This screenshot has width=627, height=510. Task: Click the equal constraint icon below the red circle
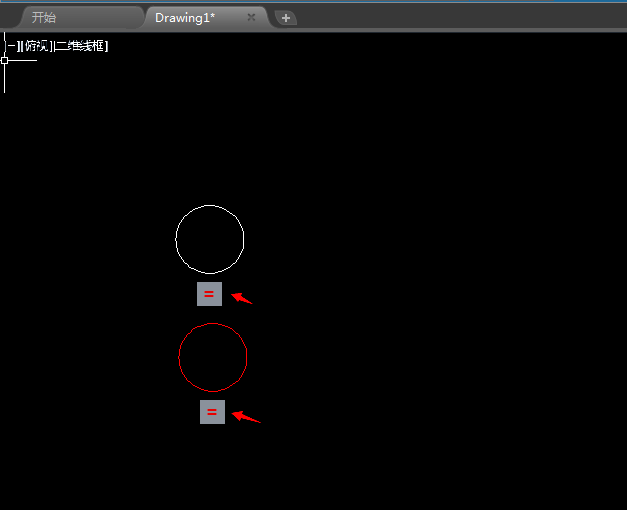[212, 412]
